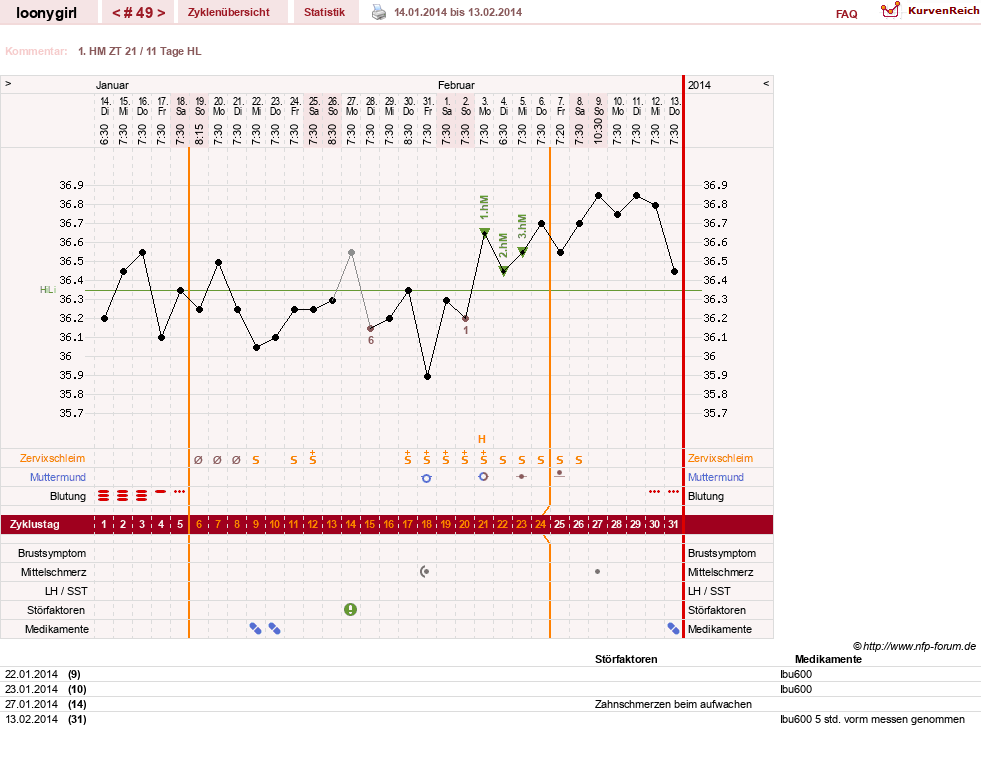Click heavy bleeding icon on cycle day 2

pyautogui.click(x=123, y=496)
